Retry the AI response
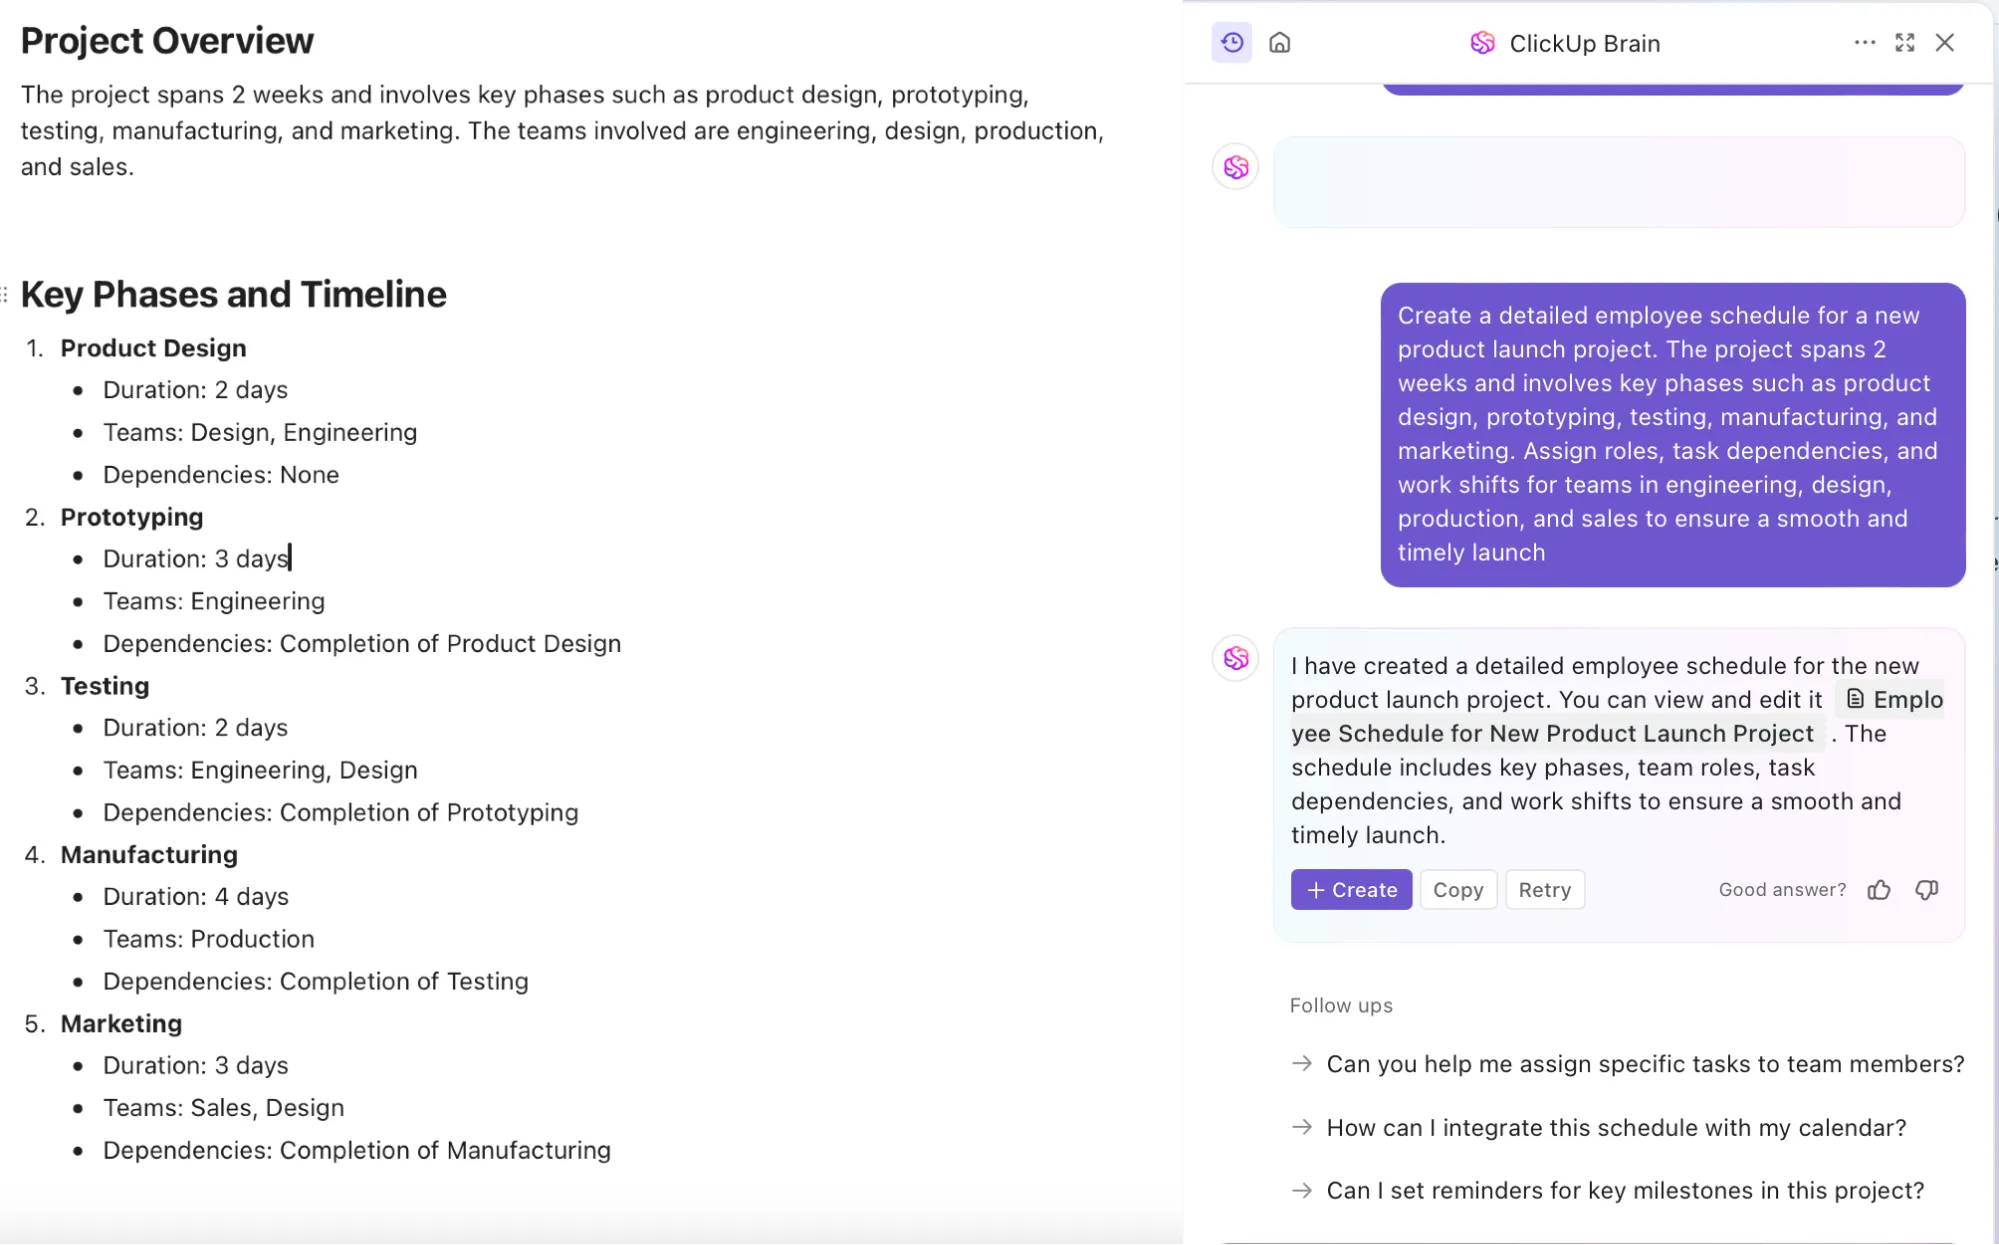Screen dimensions: 1999x1245 (1545, 890)
